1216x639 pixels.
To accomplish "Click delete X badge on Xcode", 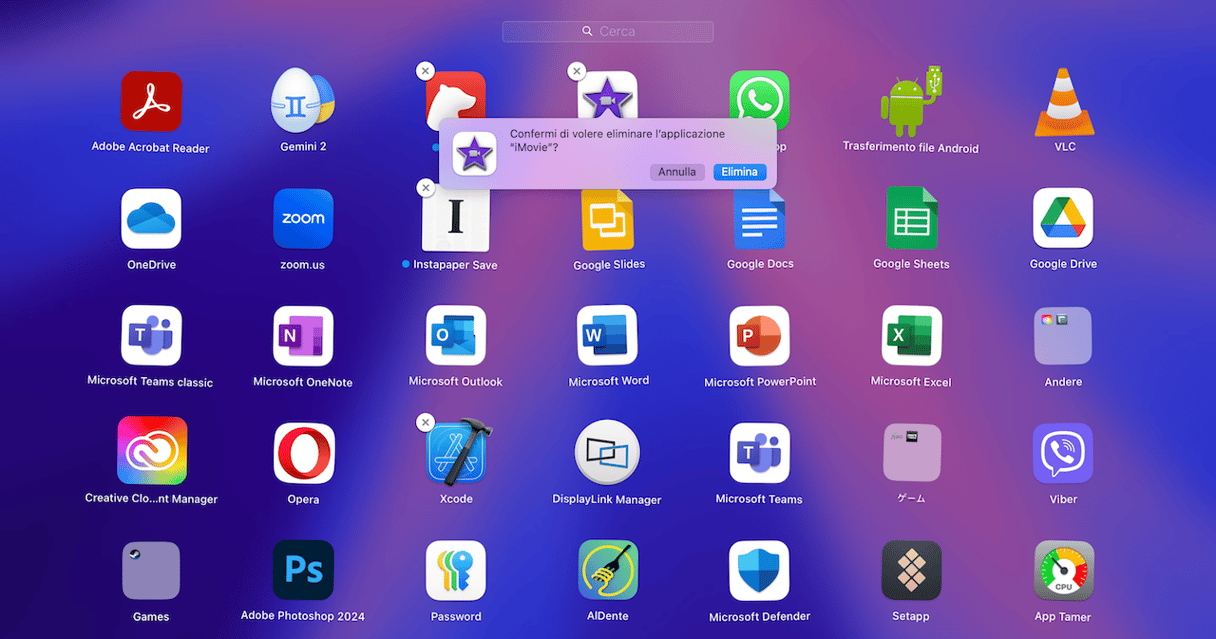I will 425,423.
